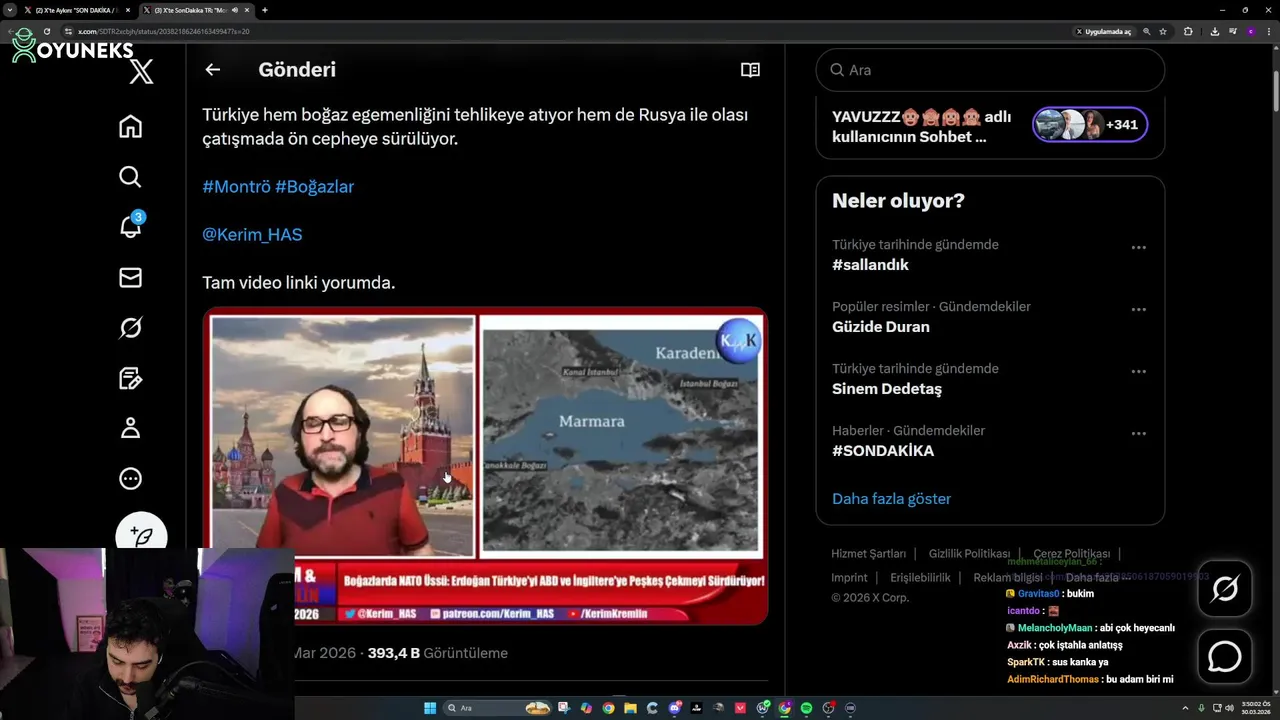
Task: Open Erişilebilirlik footer link
Action: point(920,577)
